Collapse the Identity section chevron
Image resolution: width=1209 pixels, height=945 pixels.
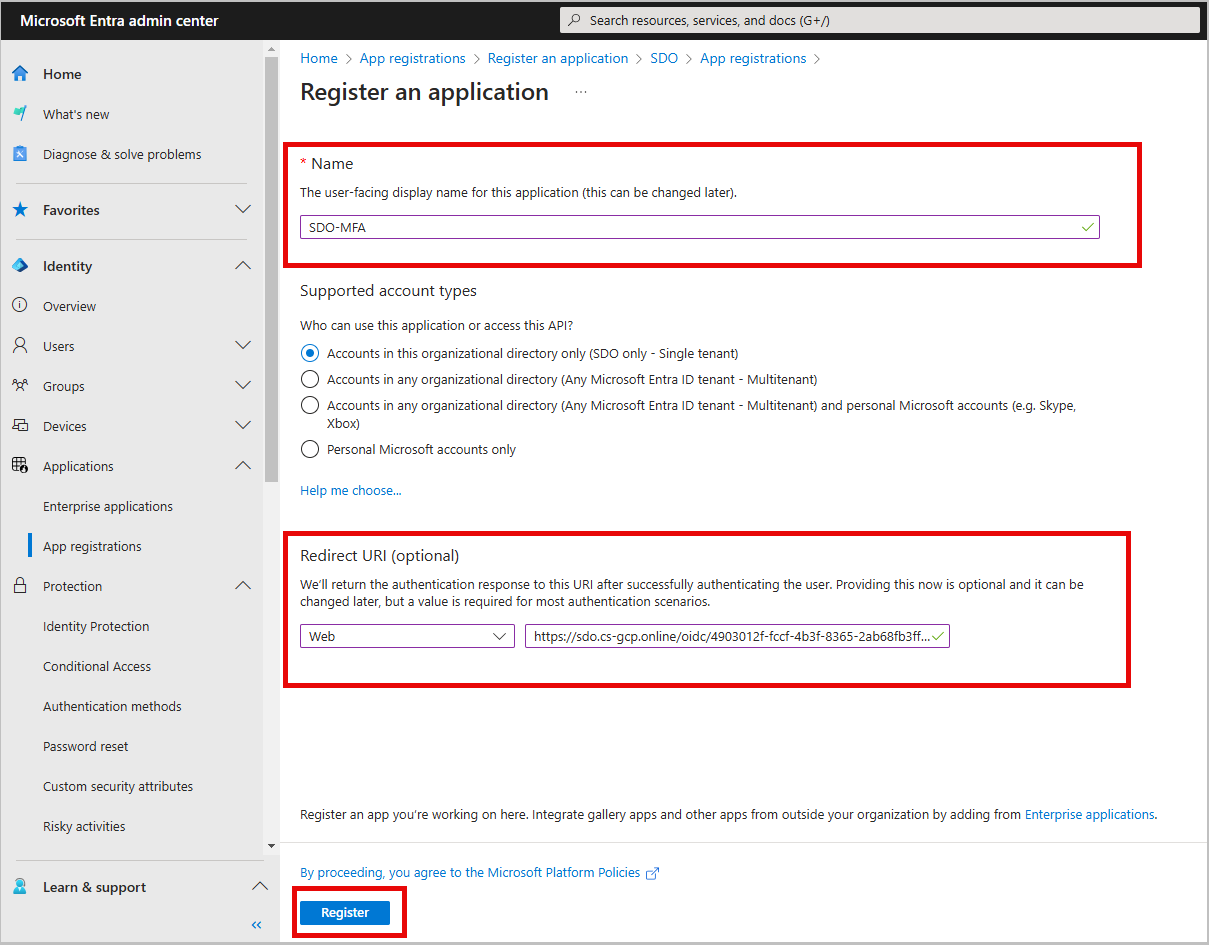(242, 266)
